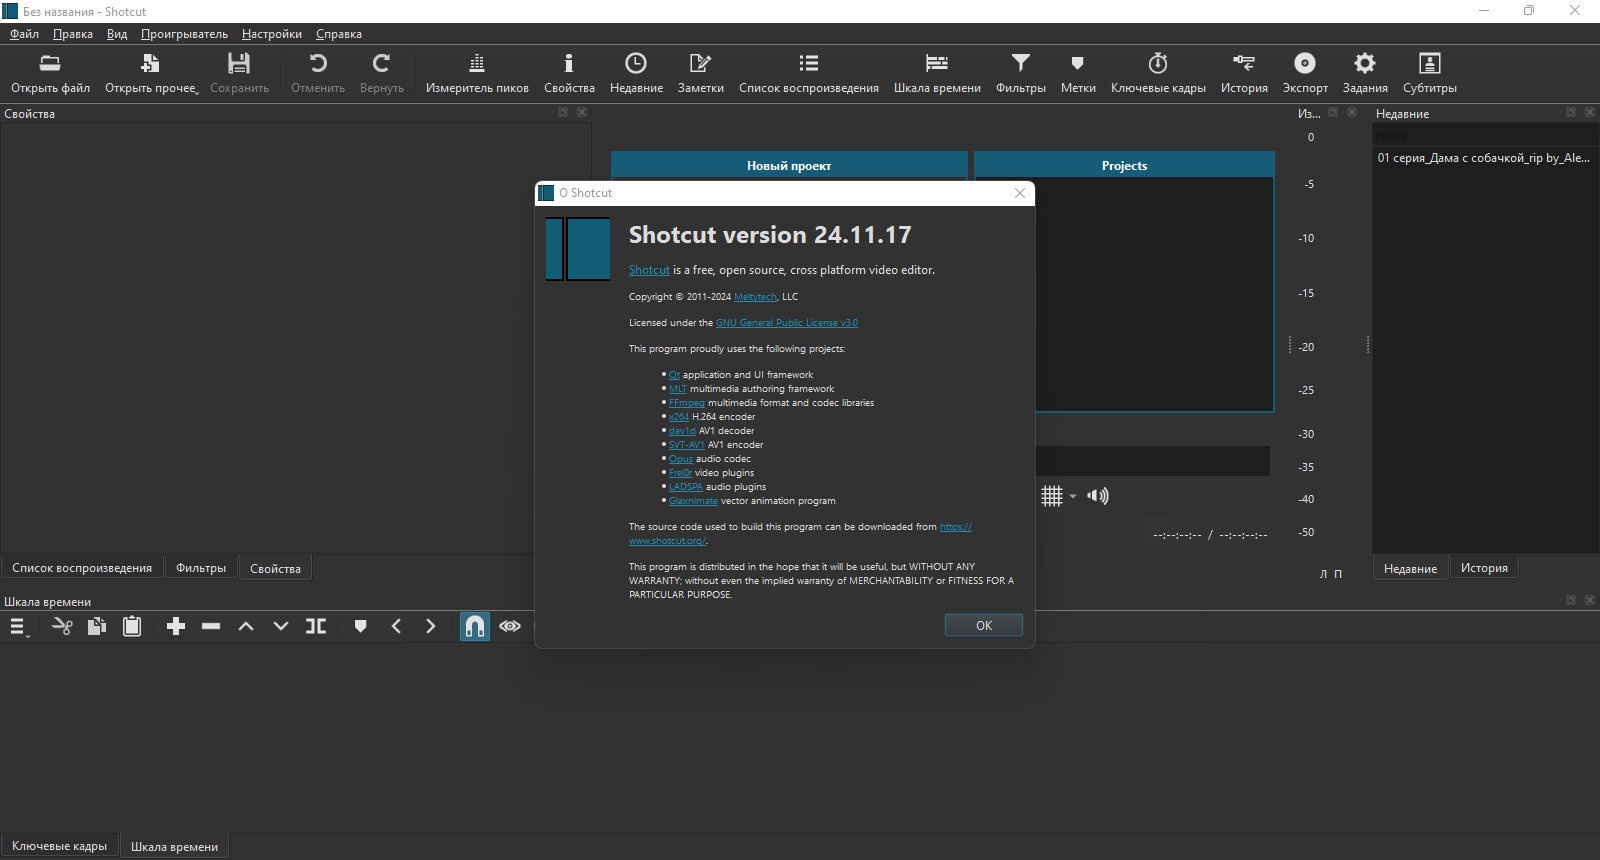Expand the grid display dropdown arrow
This screenshot has height=860, width=1600.
pos(1073,496)
